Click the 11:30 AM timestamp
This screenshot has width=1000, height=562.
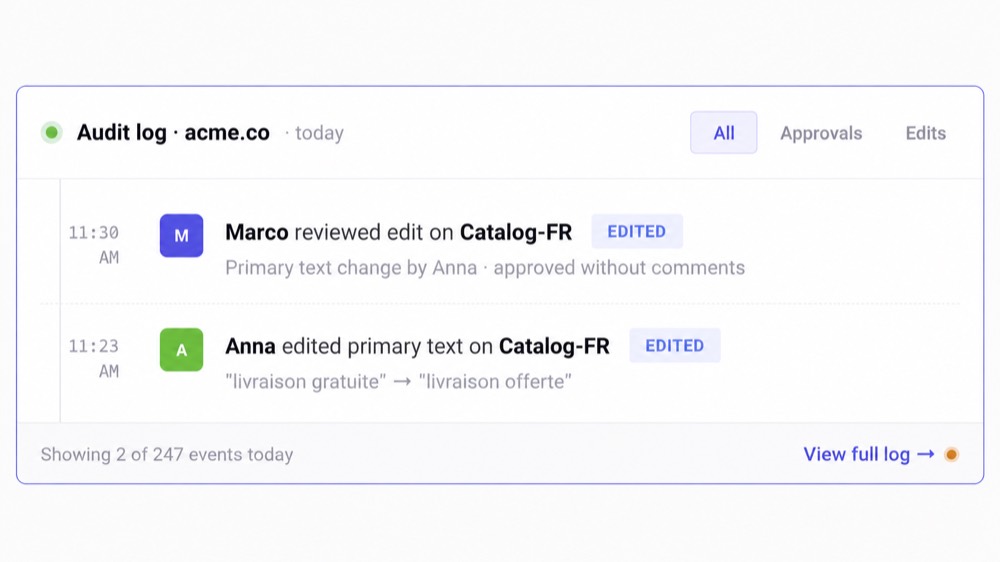[x=94, y=245]
